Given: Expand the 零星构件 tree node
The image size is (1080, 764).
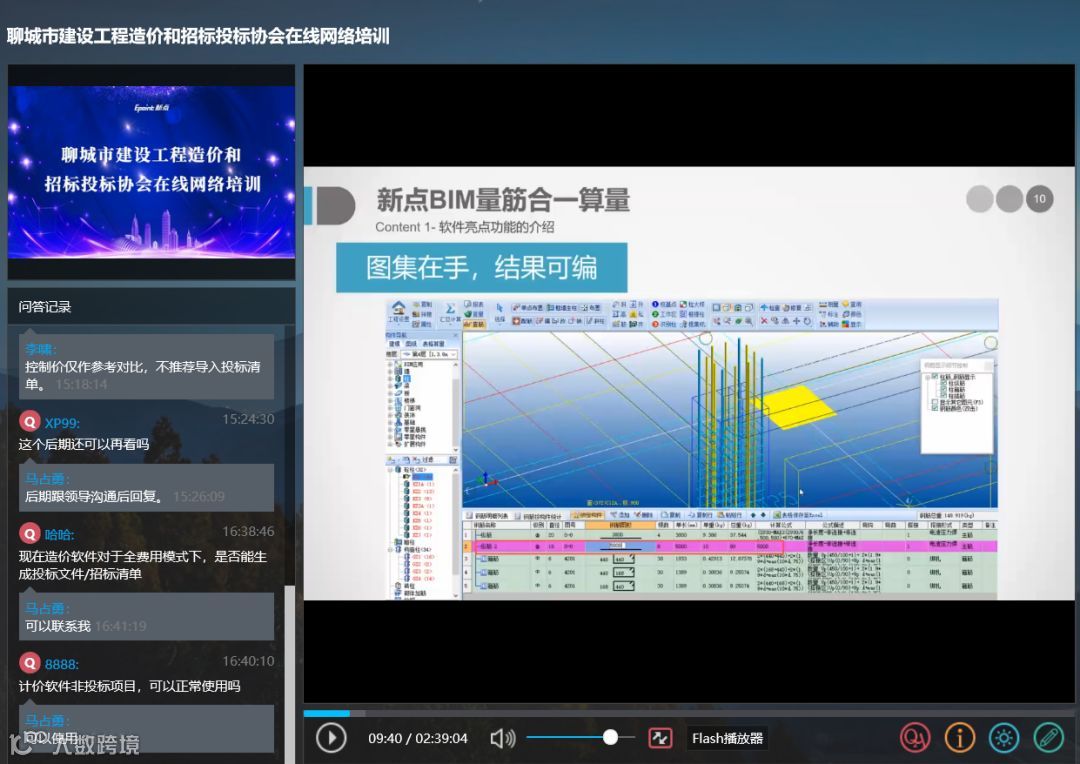Looking at the screenshot, I should 390,437.
